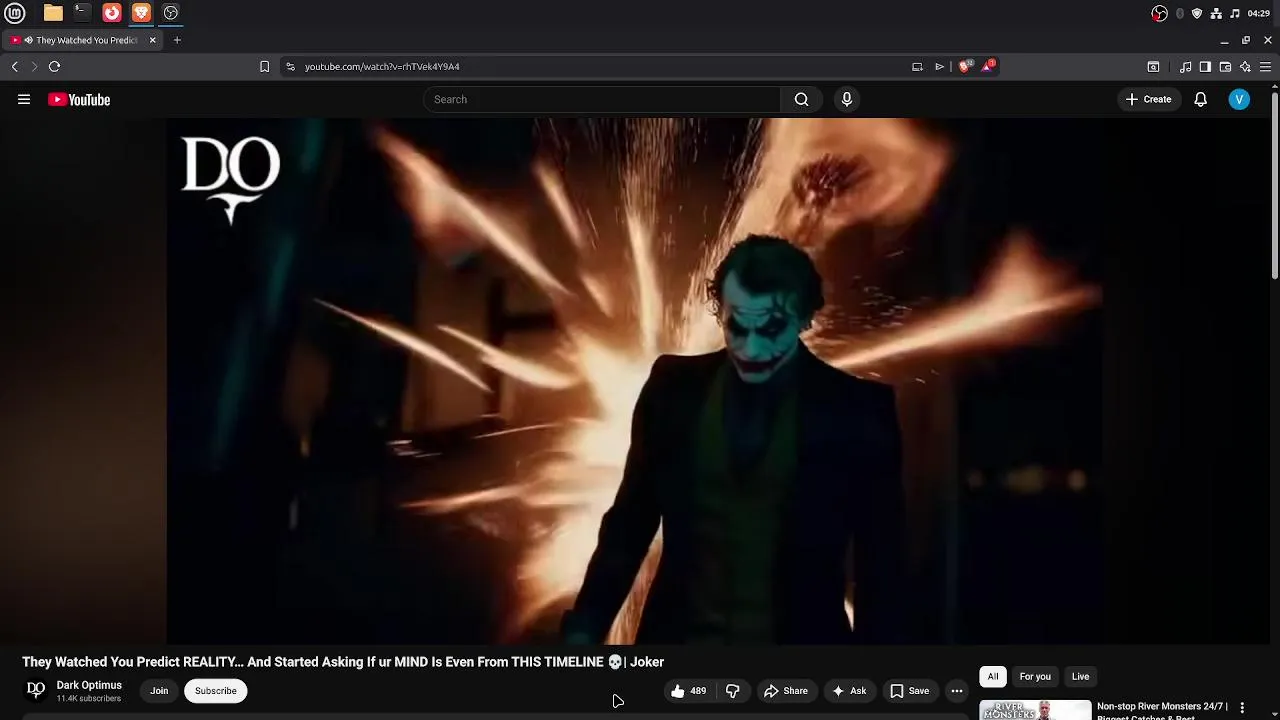1280x720 pixels.
Task: Bookmark this page in the address bar
Action: pyautogui.click(x=264, y=66)
